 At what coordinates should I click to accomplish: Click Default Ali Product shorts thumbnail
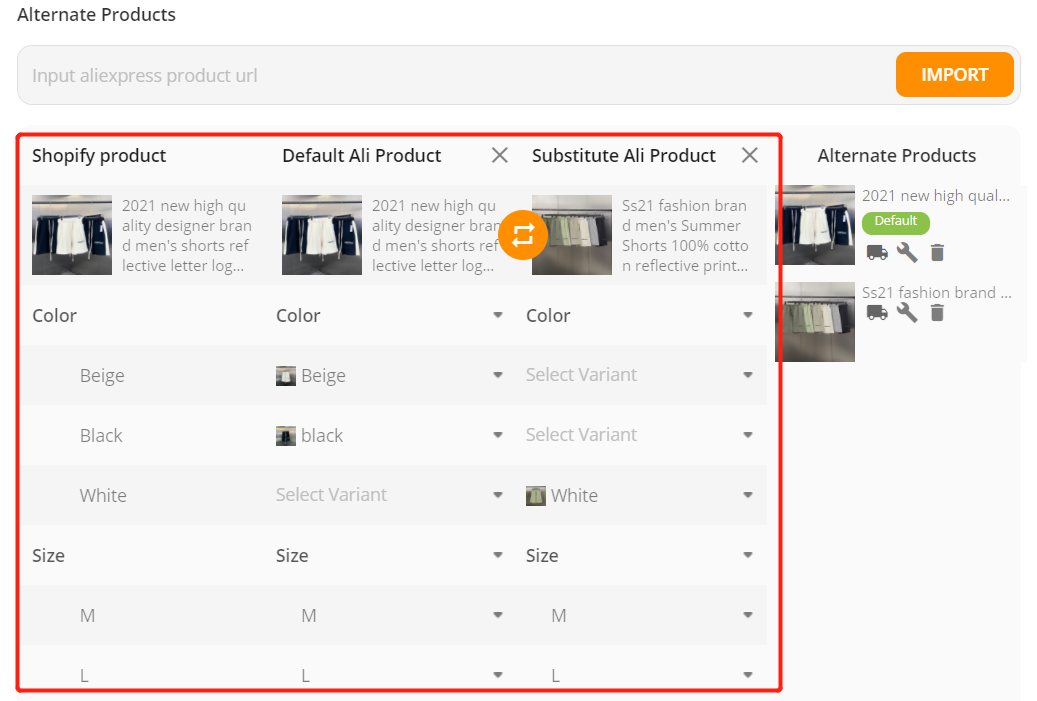(x=321, y=235)
